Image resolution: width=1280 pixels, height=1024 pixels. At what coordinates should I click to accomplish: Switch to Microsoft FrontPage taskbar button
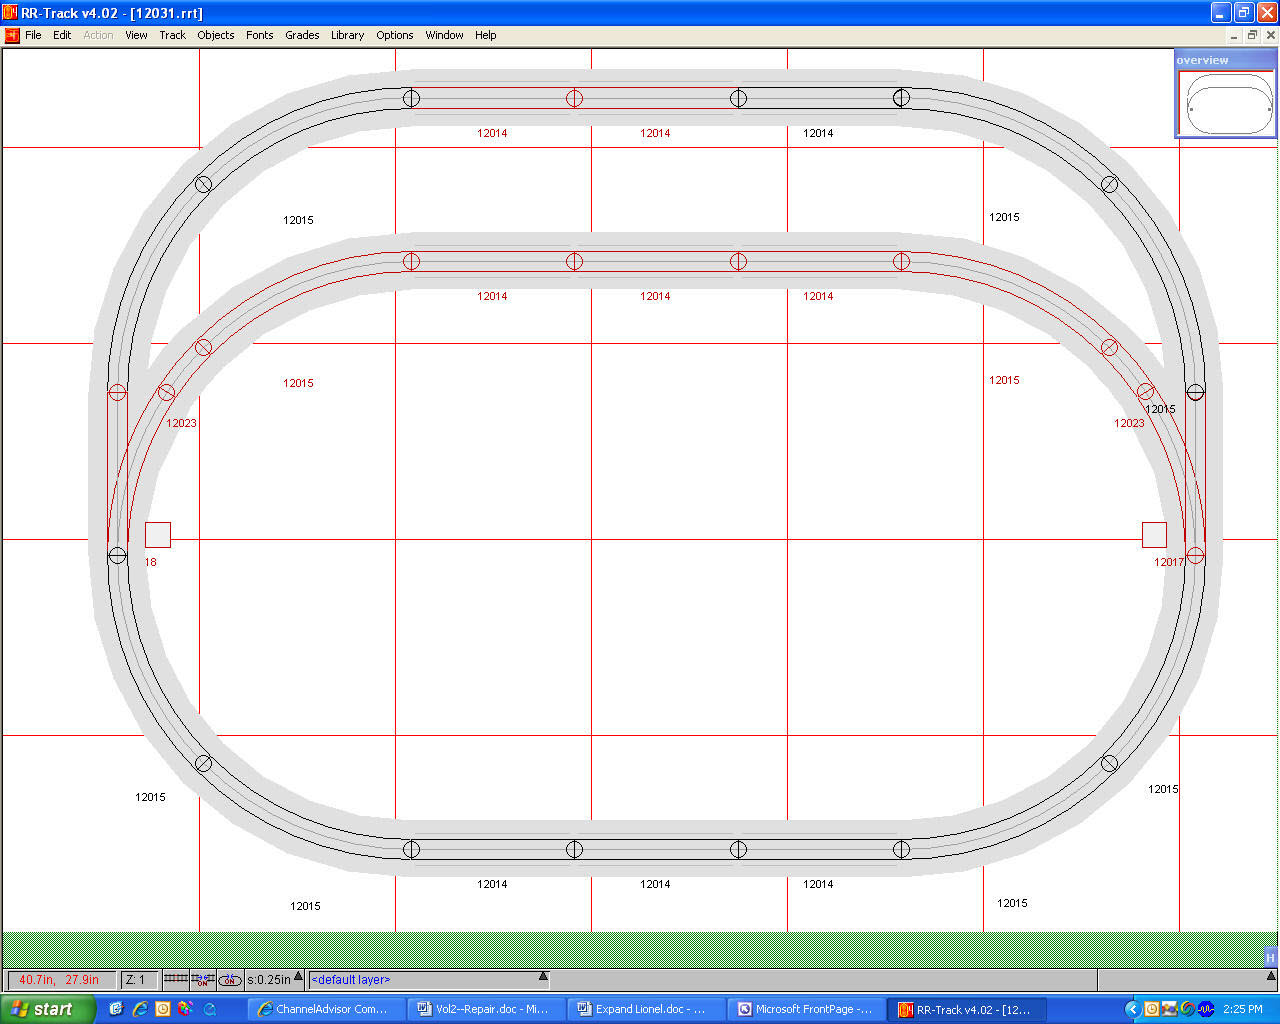pos(805,1009)
